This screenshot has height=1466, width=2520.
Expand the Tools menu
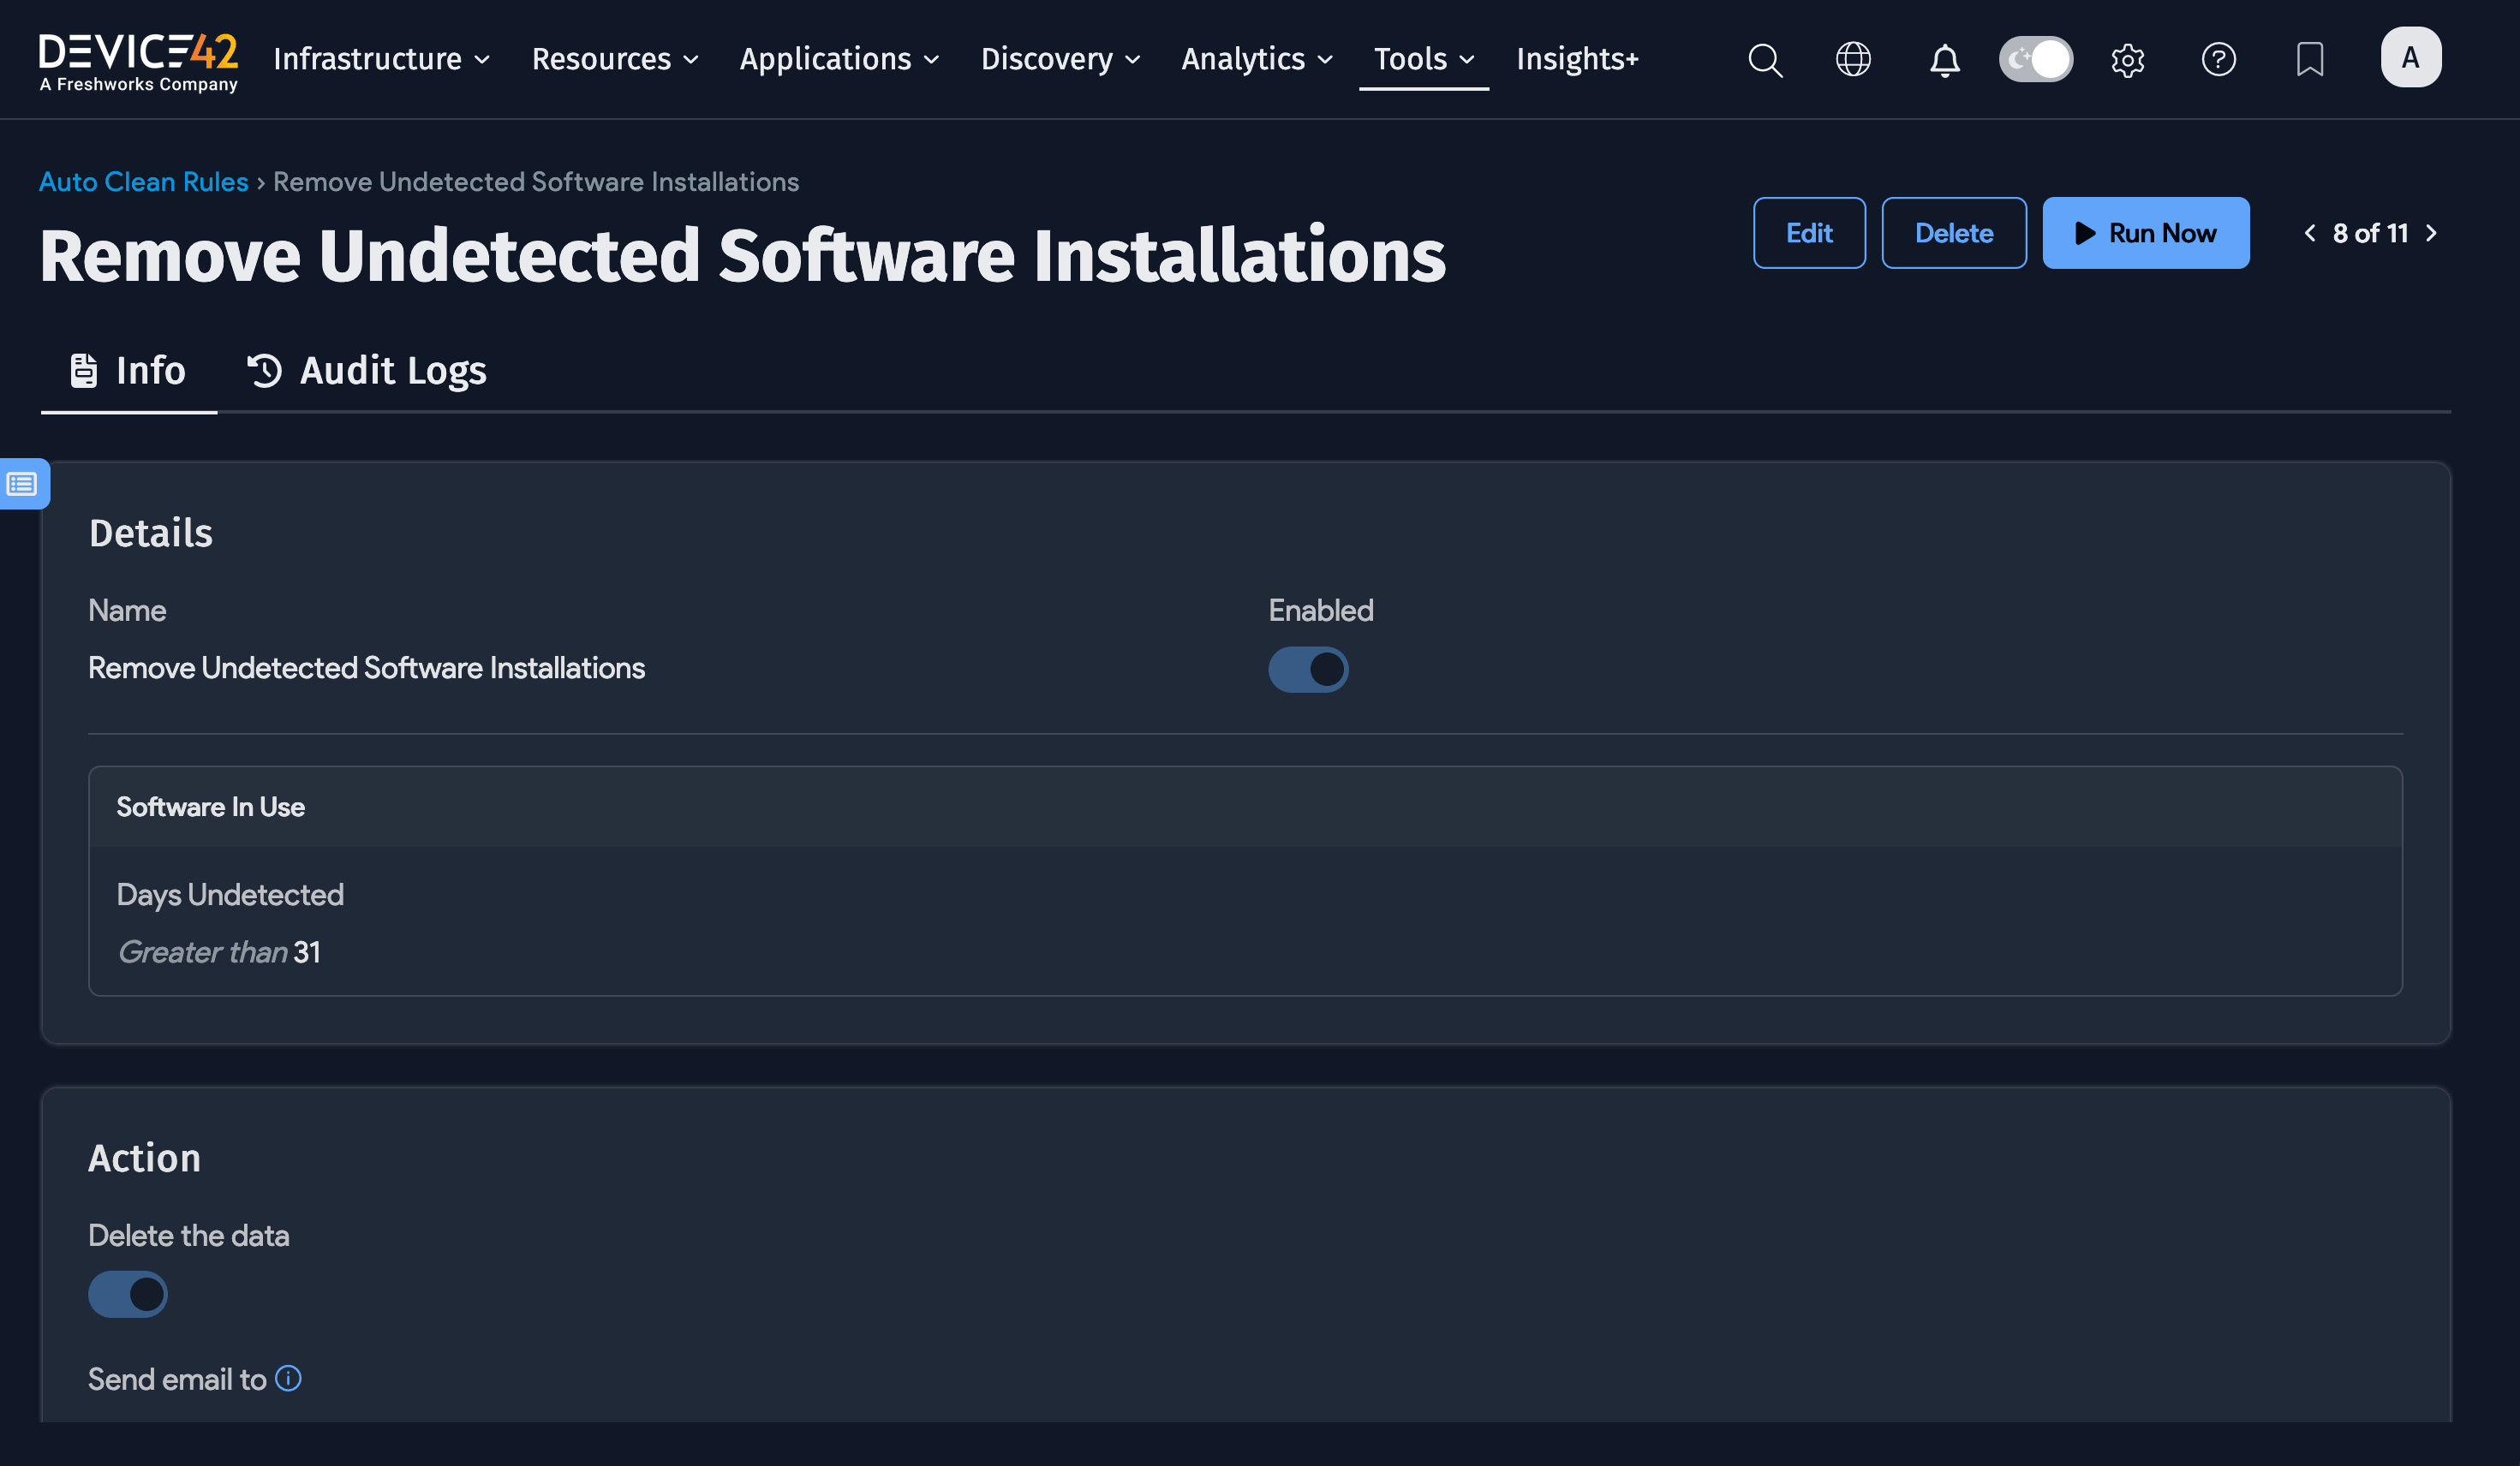pos(1424,59)
